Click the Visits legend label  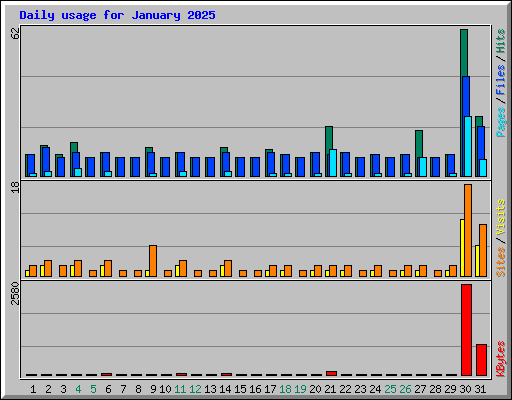pyautogui.click(x=500, y=218)
